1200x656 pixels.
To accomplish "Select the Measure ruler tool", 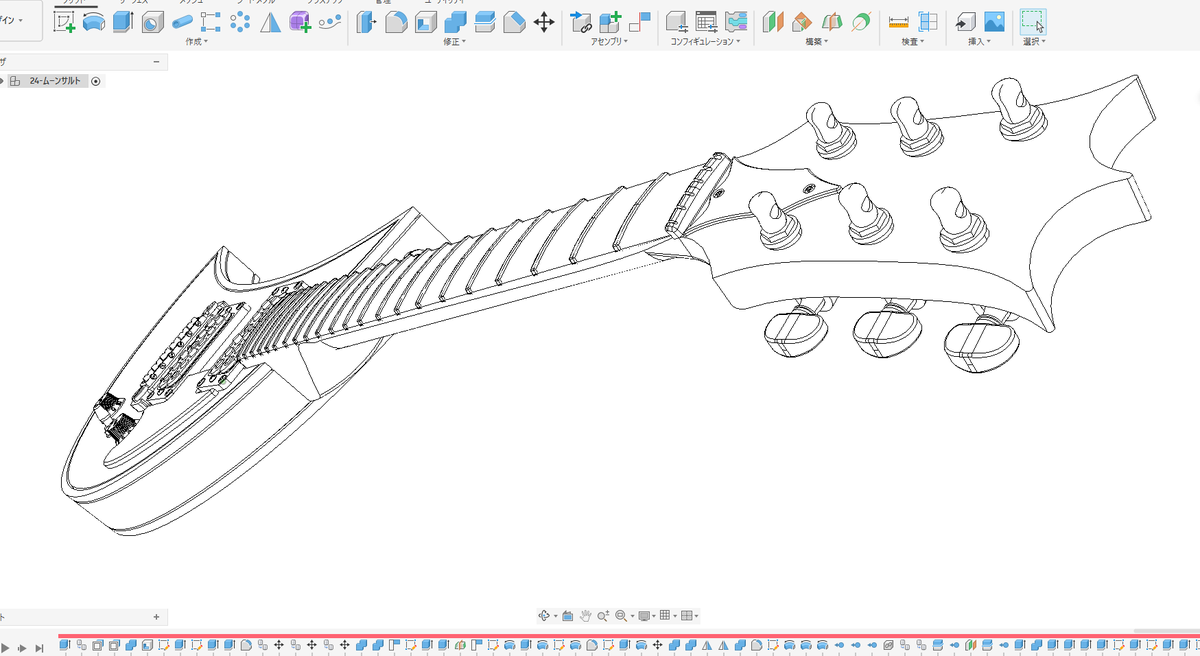I will tap(899, 21).
